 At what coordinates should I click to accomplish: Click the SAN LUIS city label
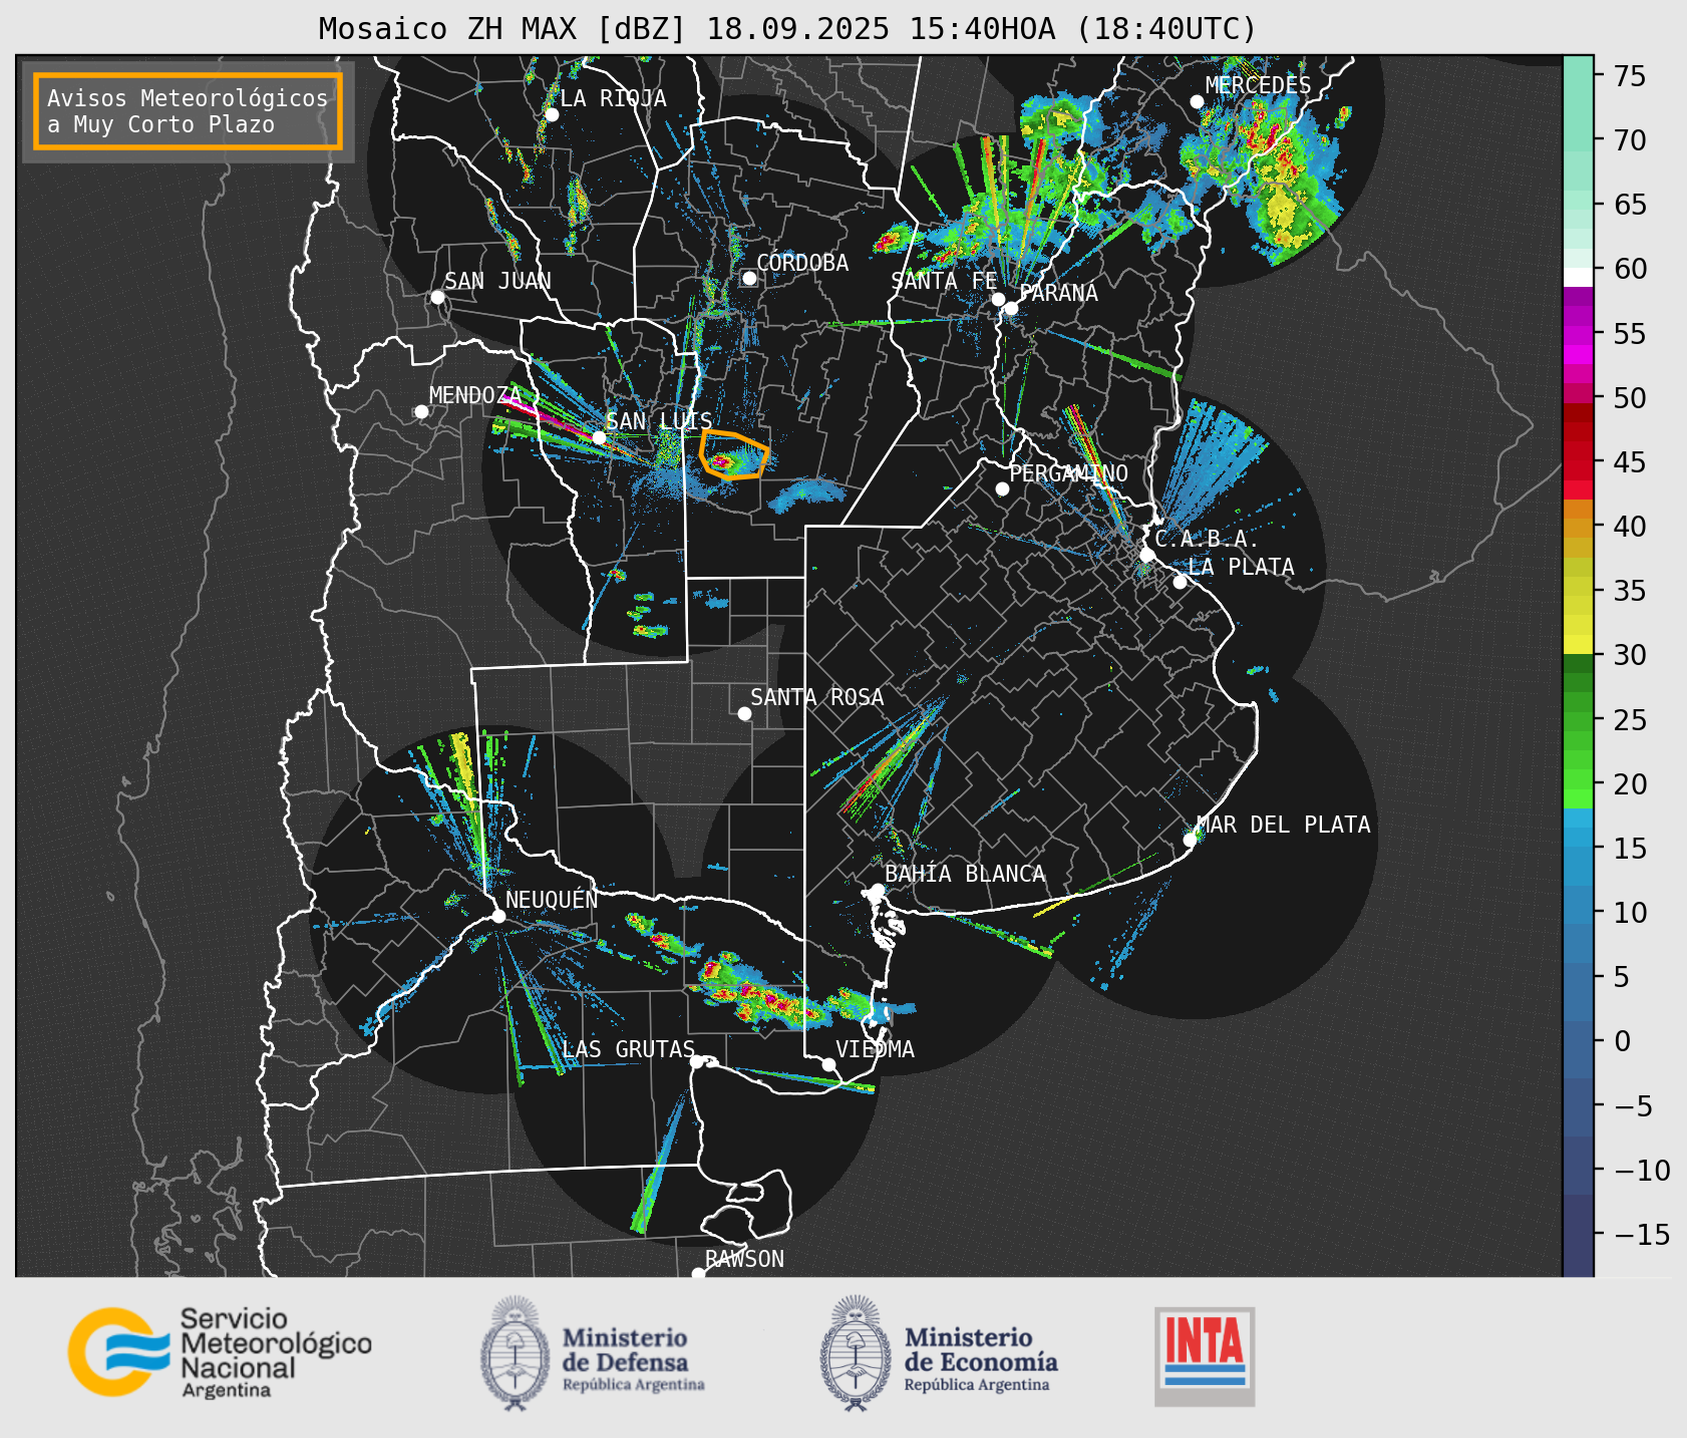(659, 421)
